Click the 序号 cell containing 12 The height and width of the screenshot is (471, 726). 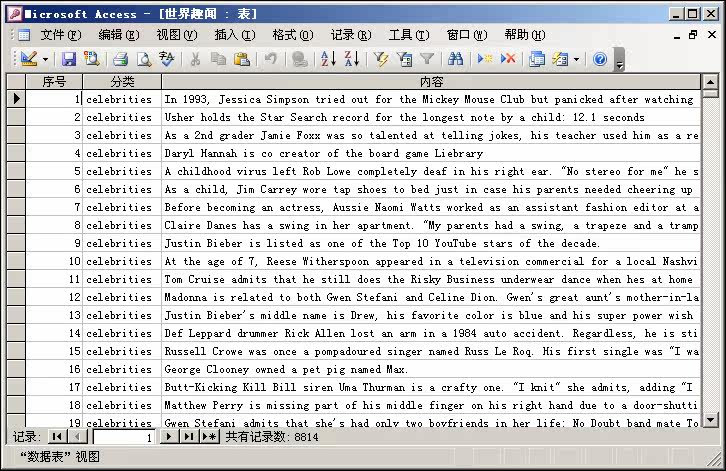(54, 297)
